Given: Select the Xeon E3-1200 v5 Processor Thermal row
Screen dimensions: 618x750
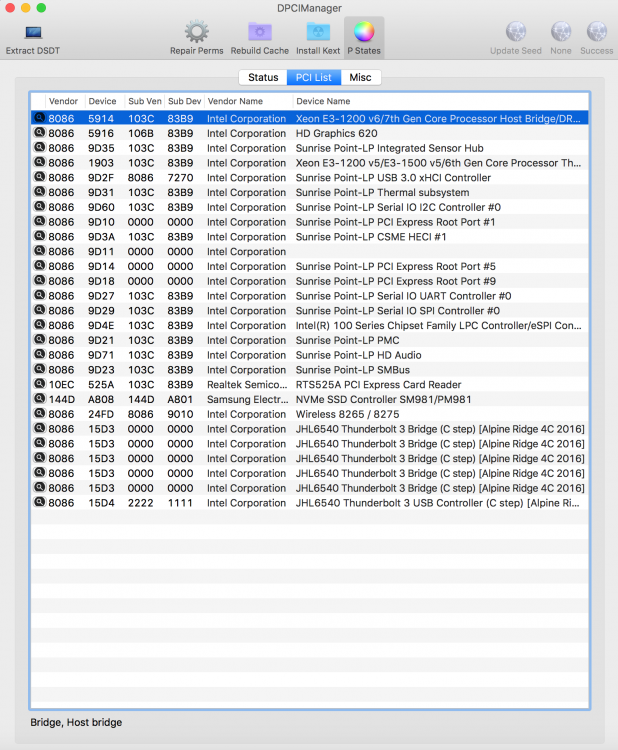Looking at the screenshot, I should pos(310,163).
